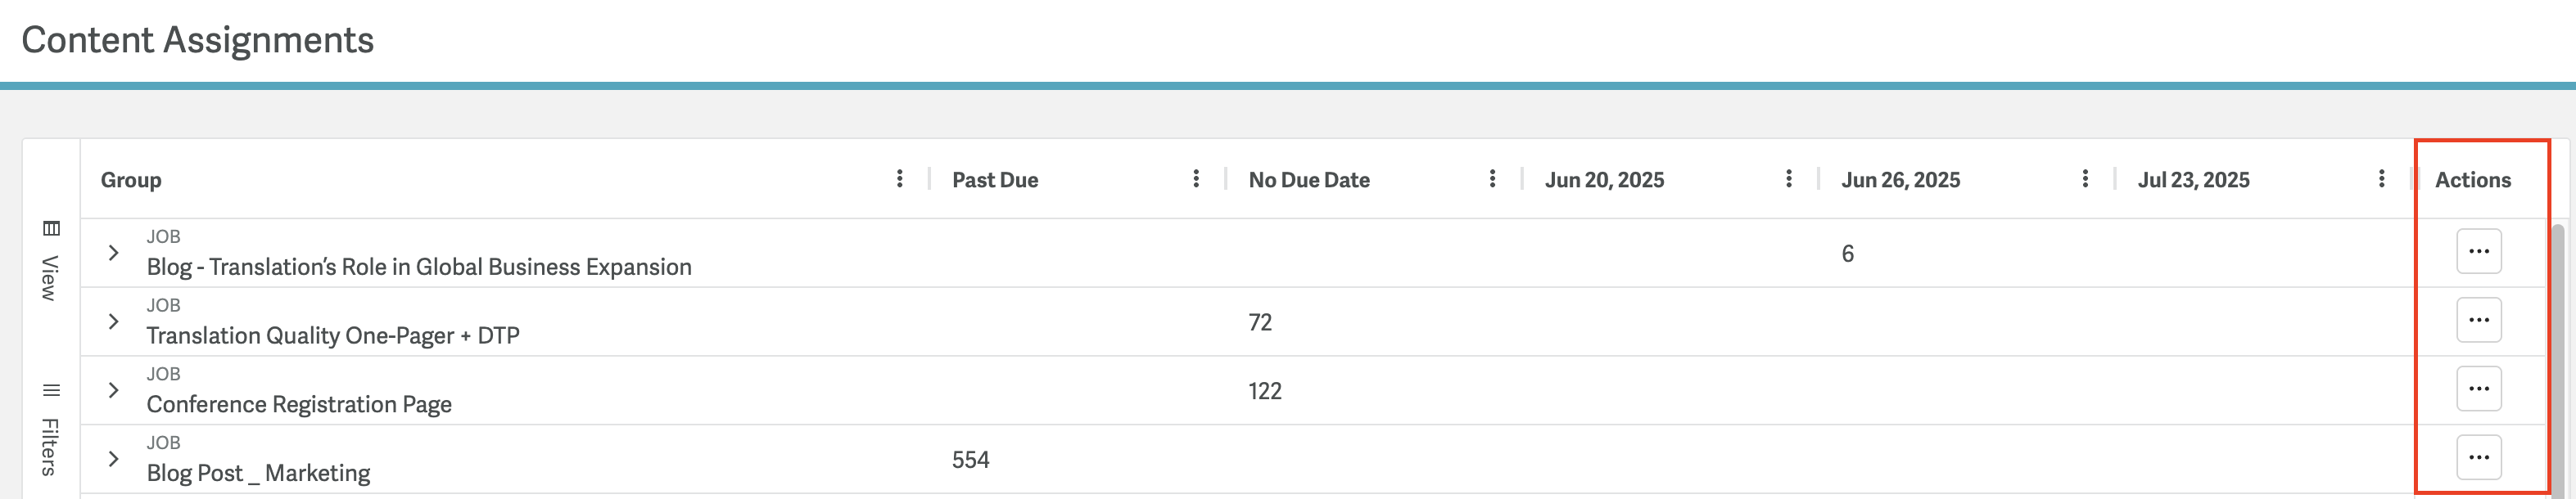Expand the Conference Registration Page row
The image size is (2576, 499).
click(113, 390)
